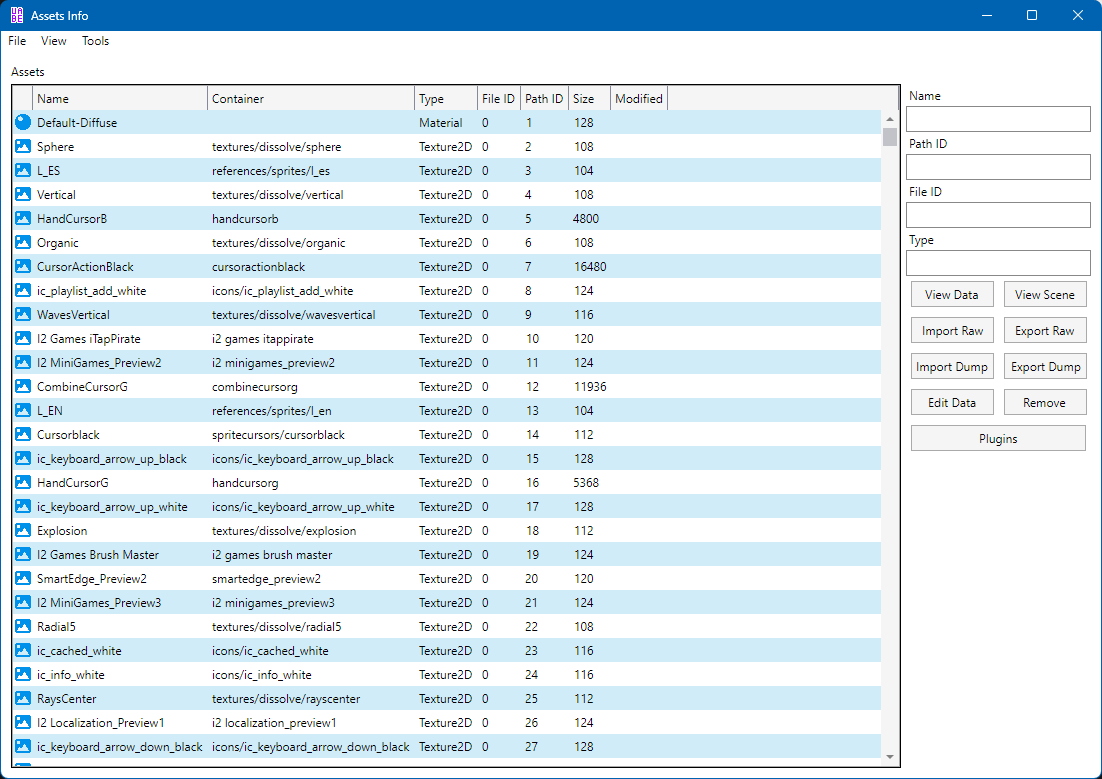
Task: Click the Size column header
Action: [590, 98]
